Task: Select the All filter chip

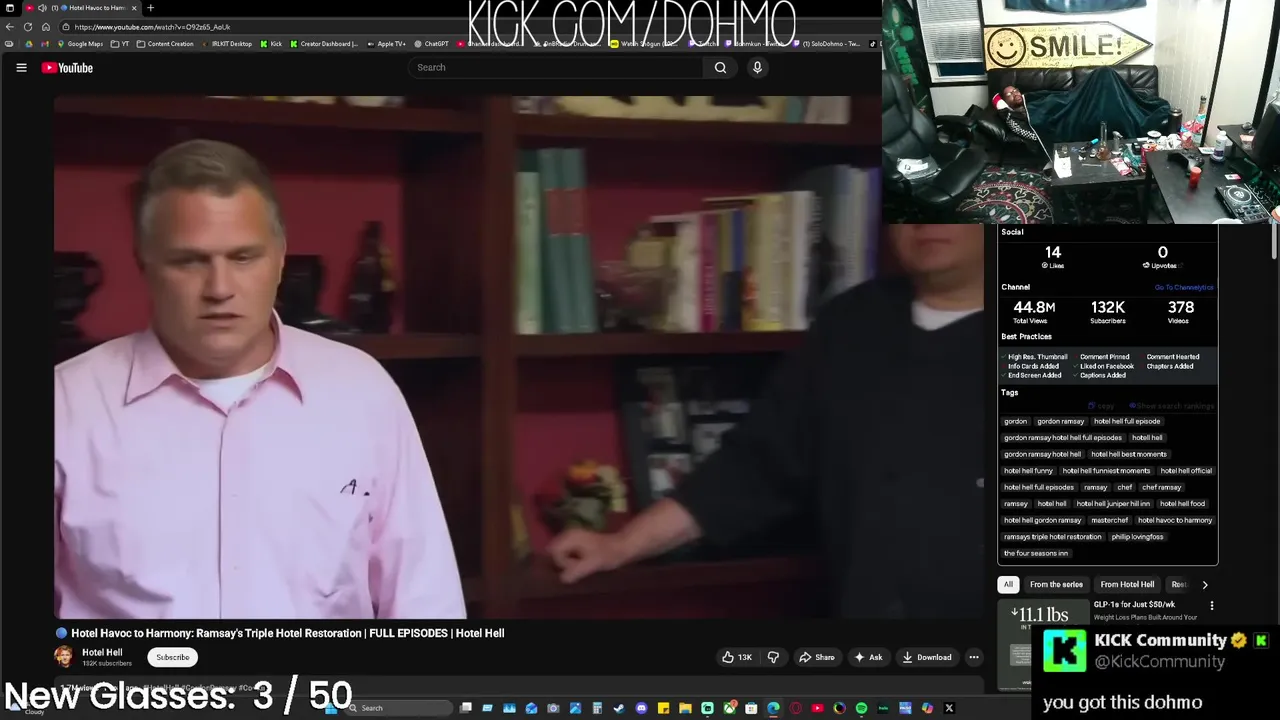Action: [1008, 584]
